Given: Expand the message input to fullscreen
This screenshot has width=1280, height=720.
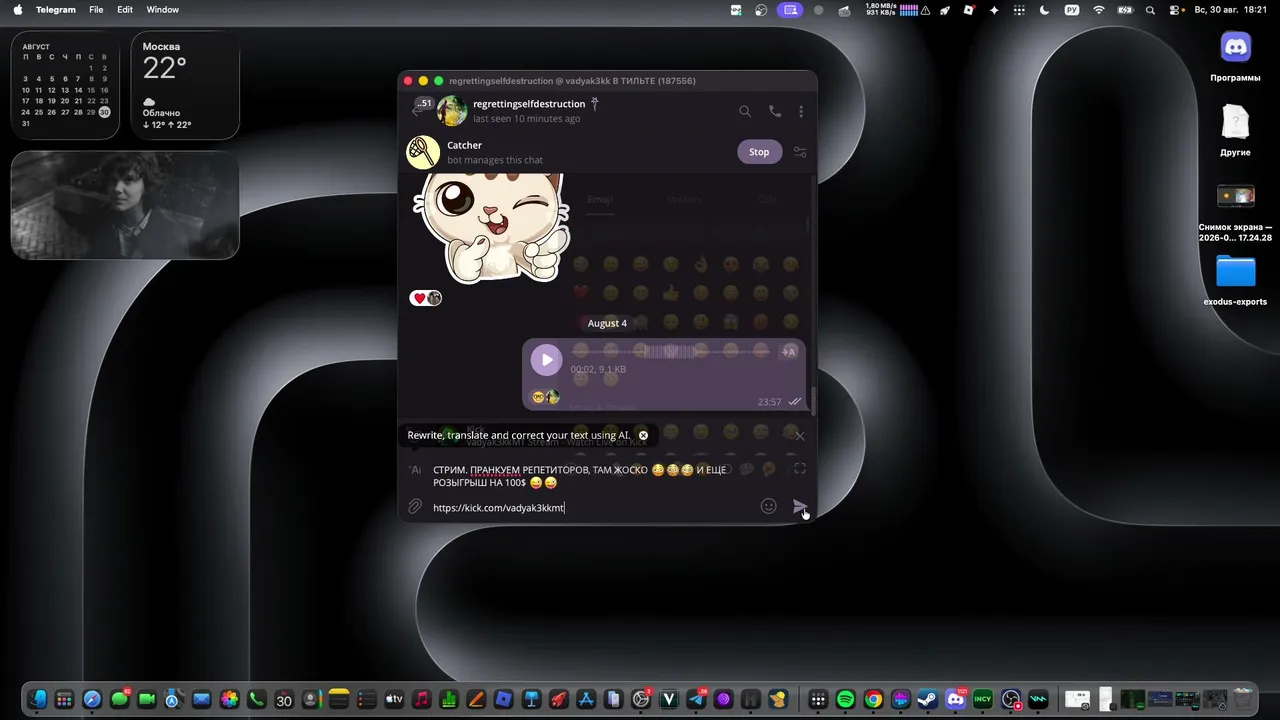Looking at the screenshot, I should click(x=799, y=468).
